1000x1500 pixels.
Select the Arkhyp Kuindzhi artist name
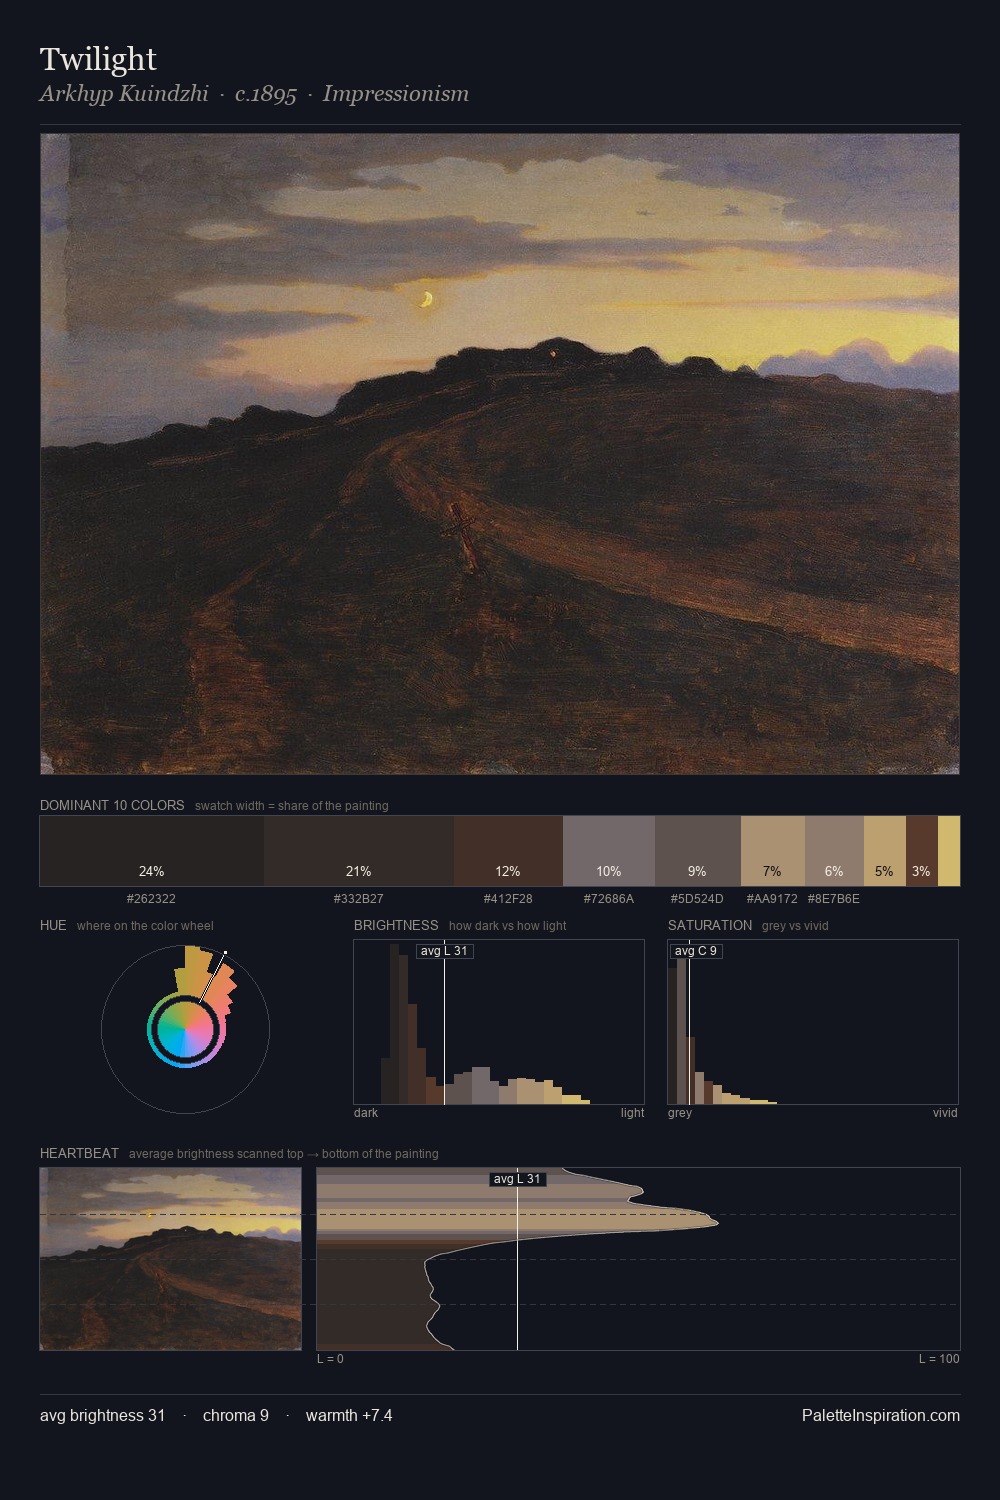(x=124, y=94)
